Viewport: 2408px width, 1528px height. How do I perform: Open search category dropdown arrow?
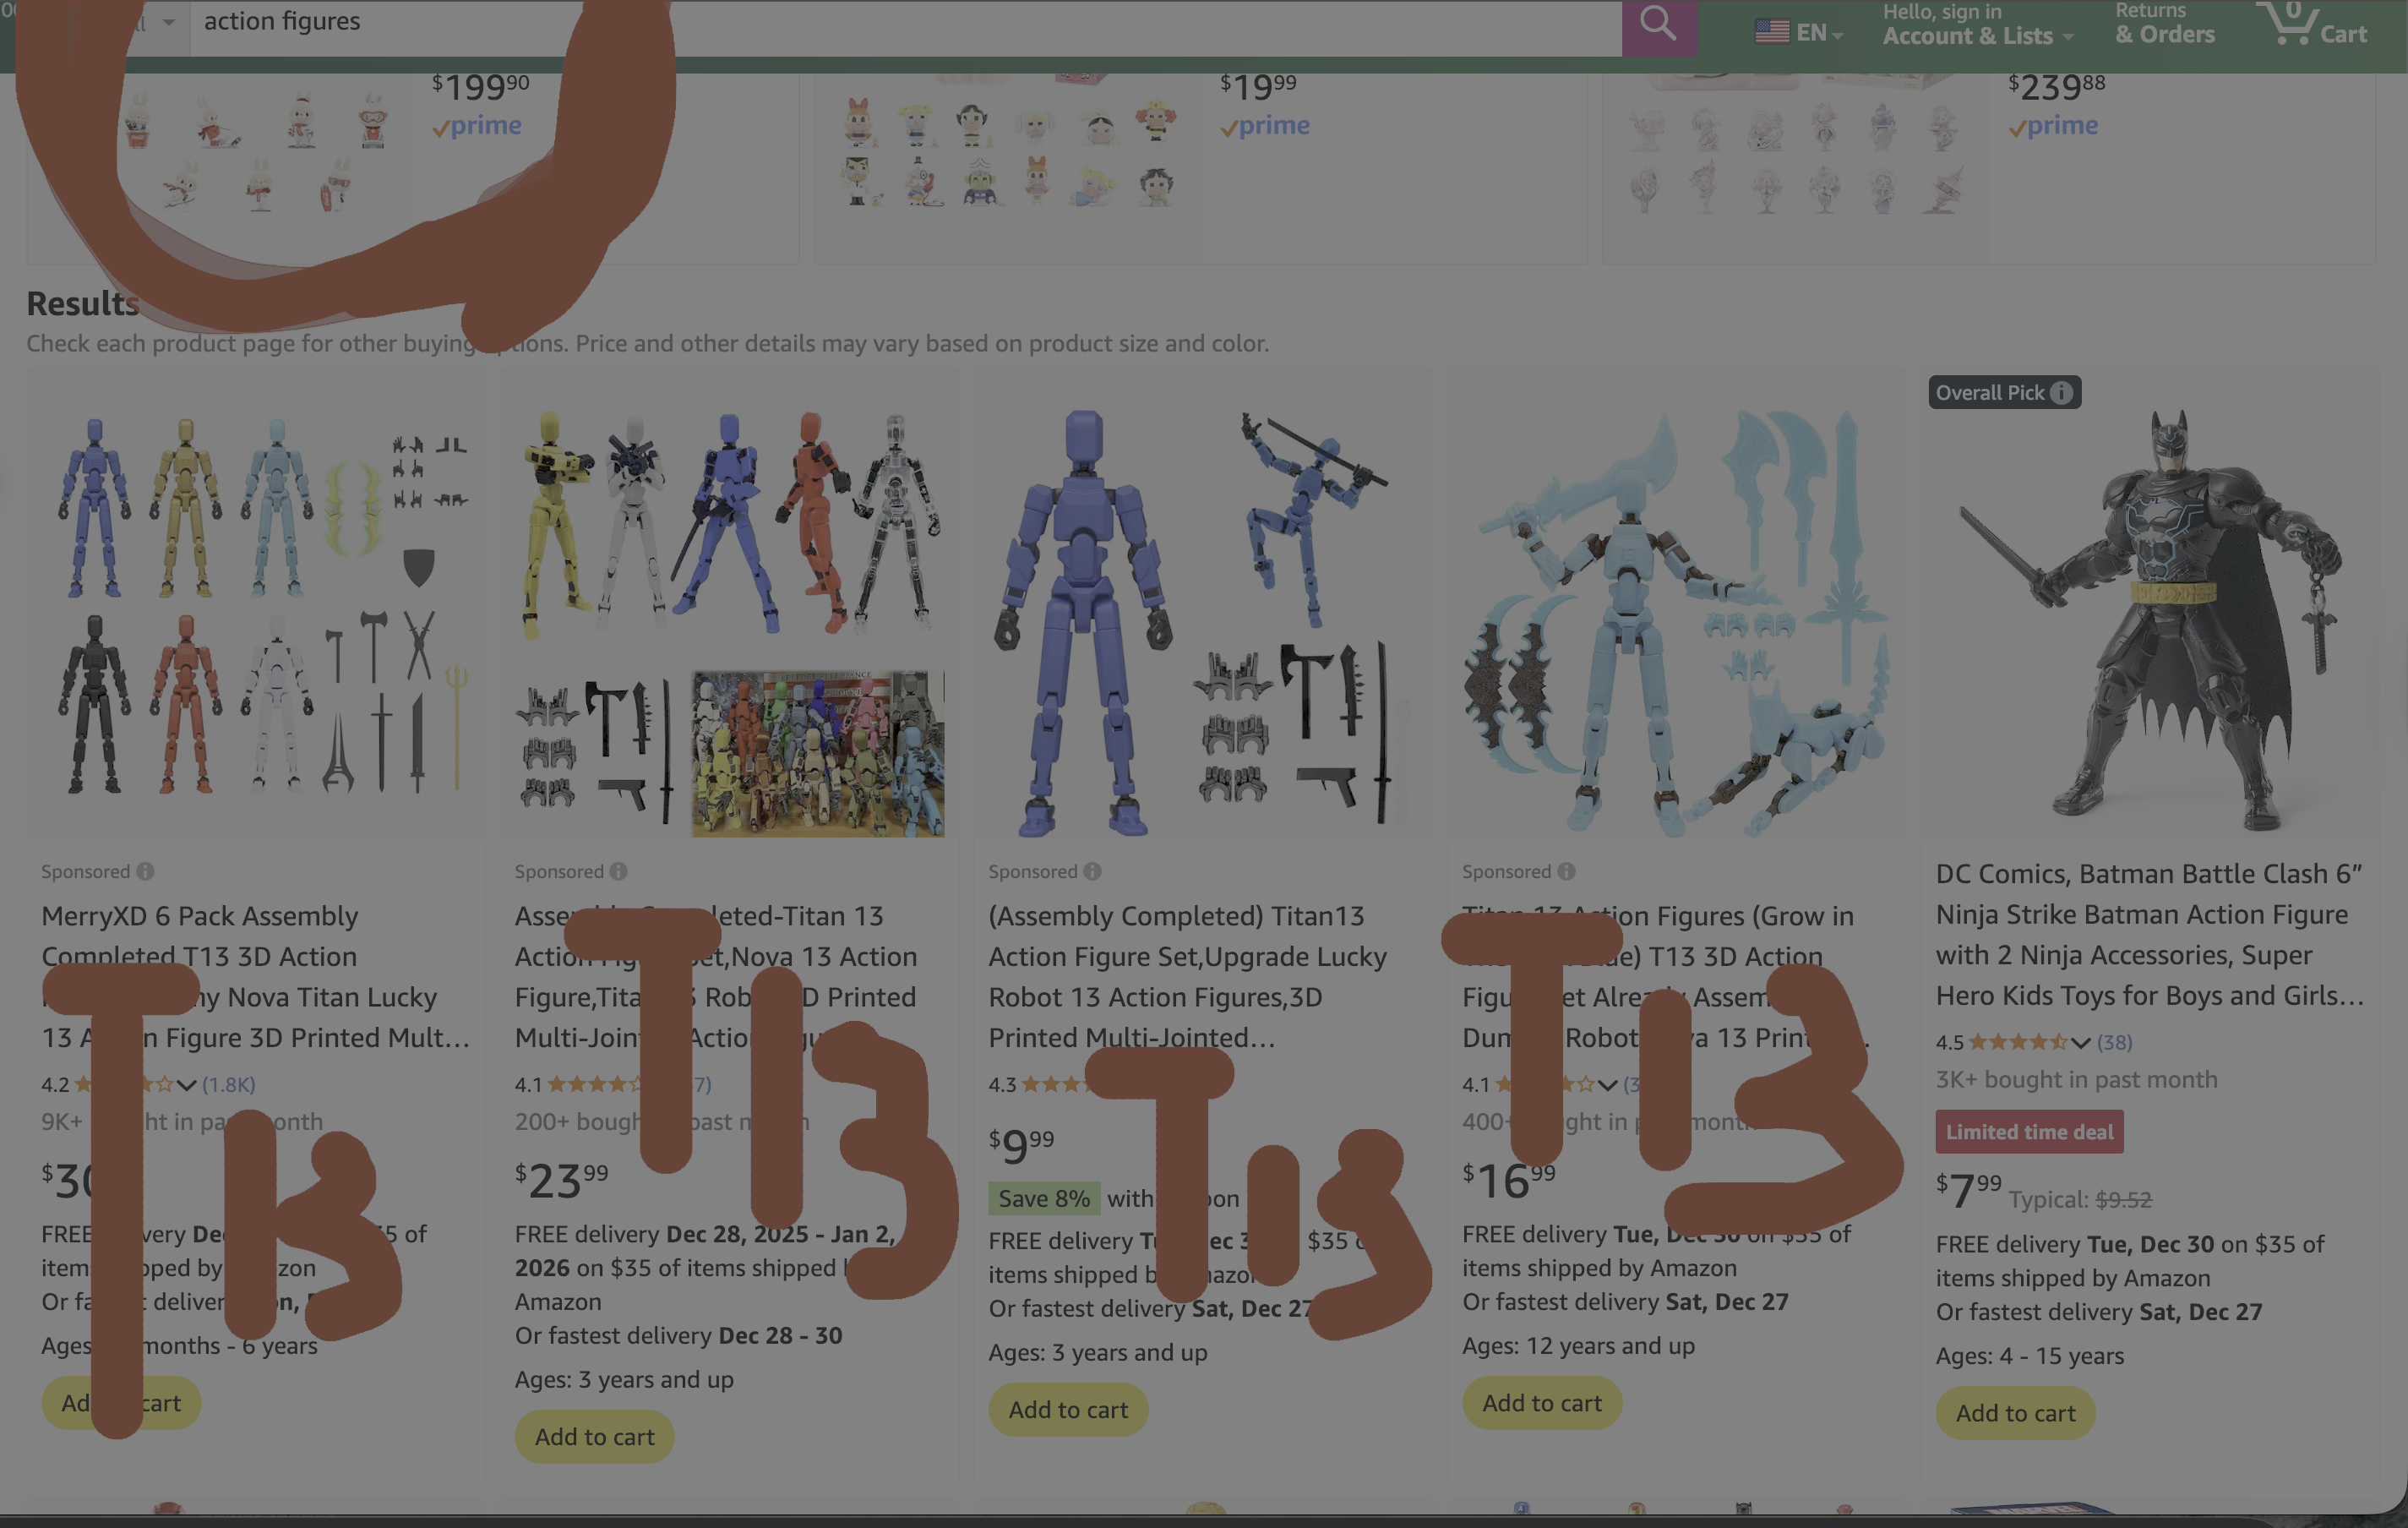[x=168, y=22]
